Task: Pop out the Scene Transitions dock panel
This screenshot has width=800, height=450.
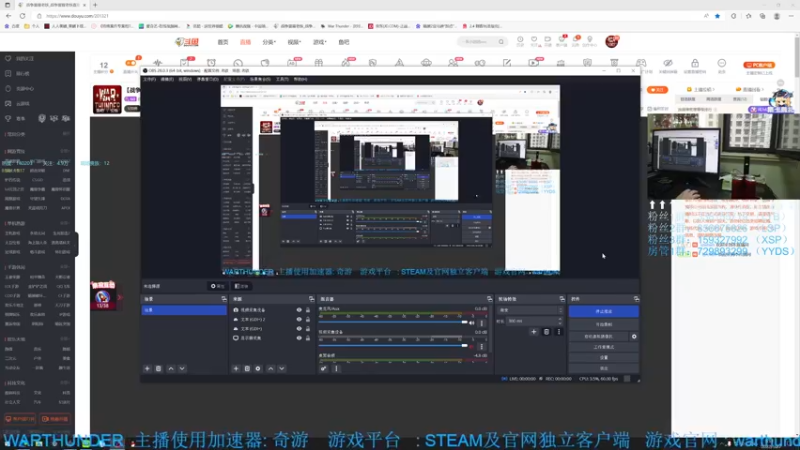Action: [562, 299]
